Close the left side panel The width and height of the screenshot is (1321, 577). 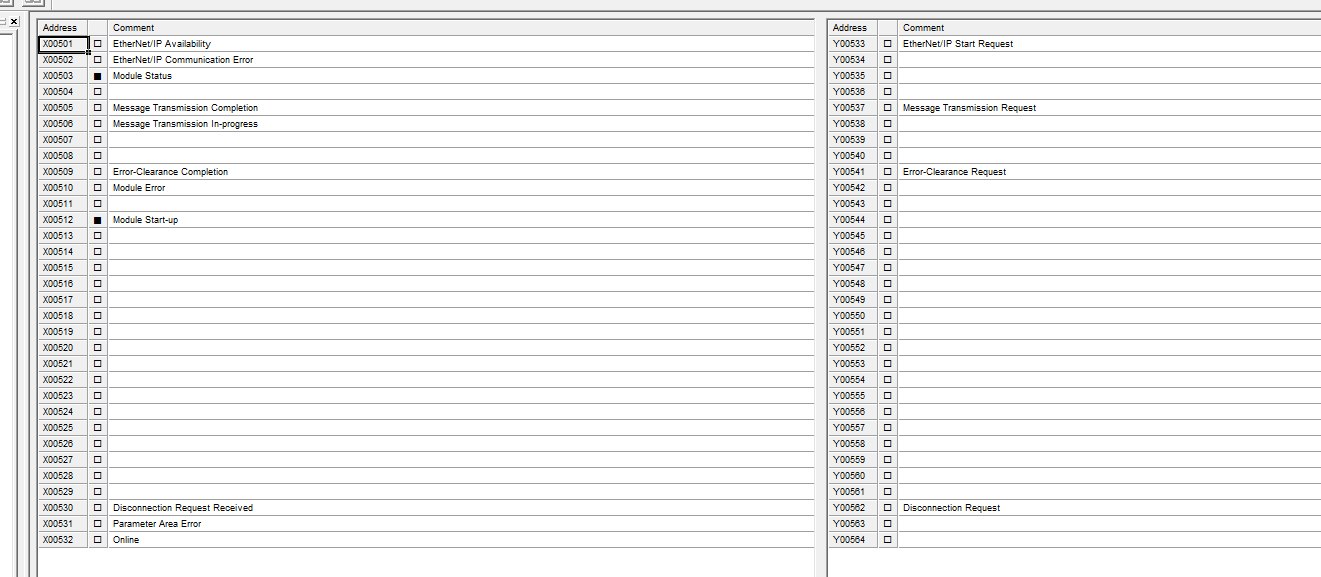[14, 22]
